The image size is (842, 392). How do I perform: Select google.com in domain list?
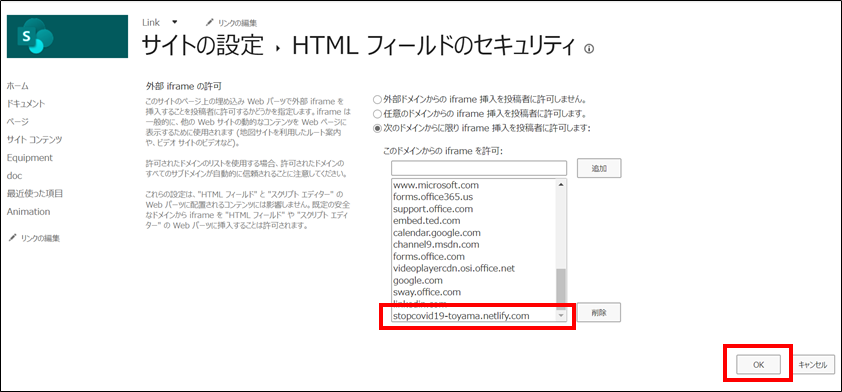point(418,280)
